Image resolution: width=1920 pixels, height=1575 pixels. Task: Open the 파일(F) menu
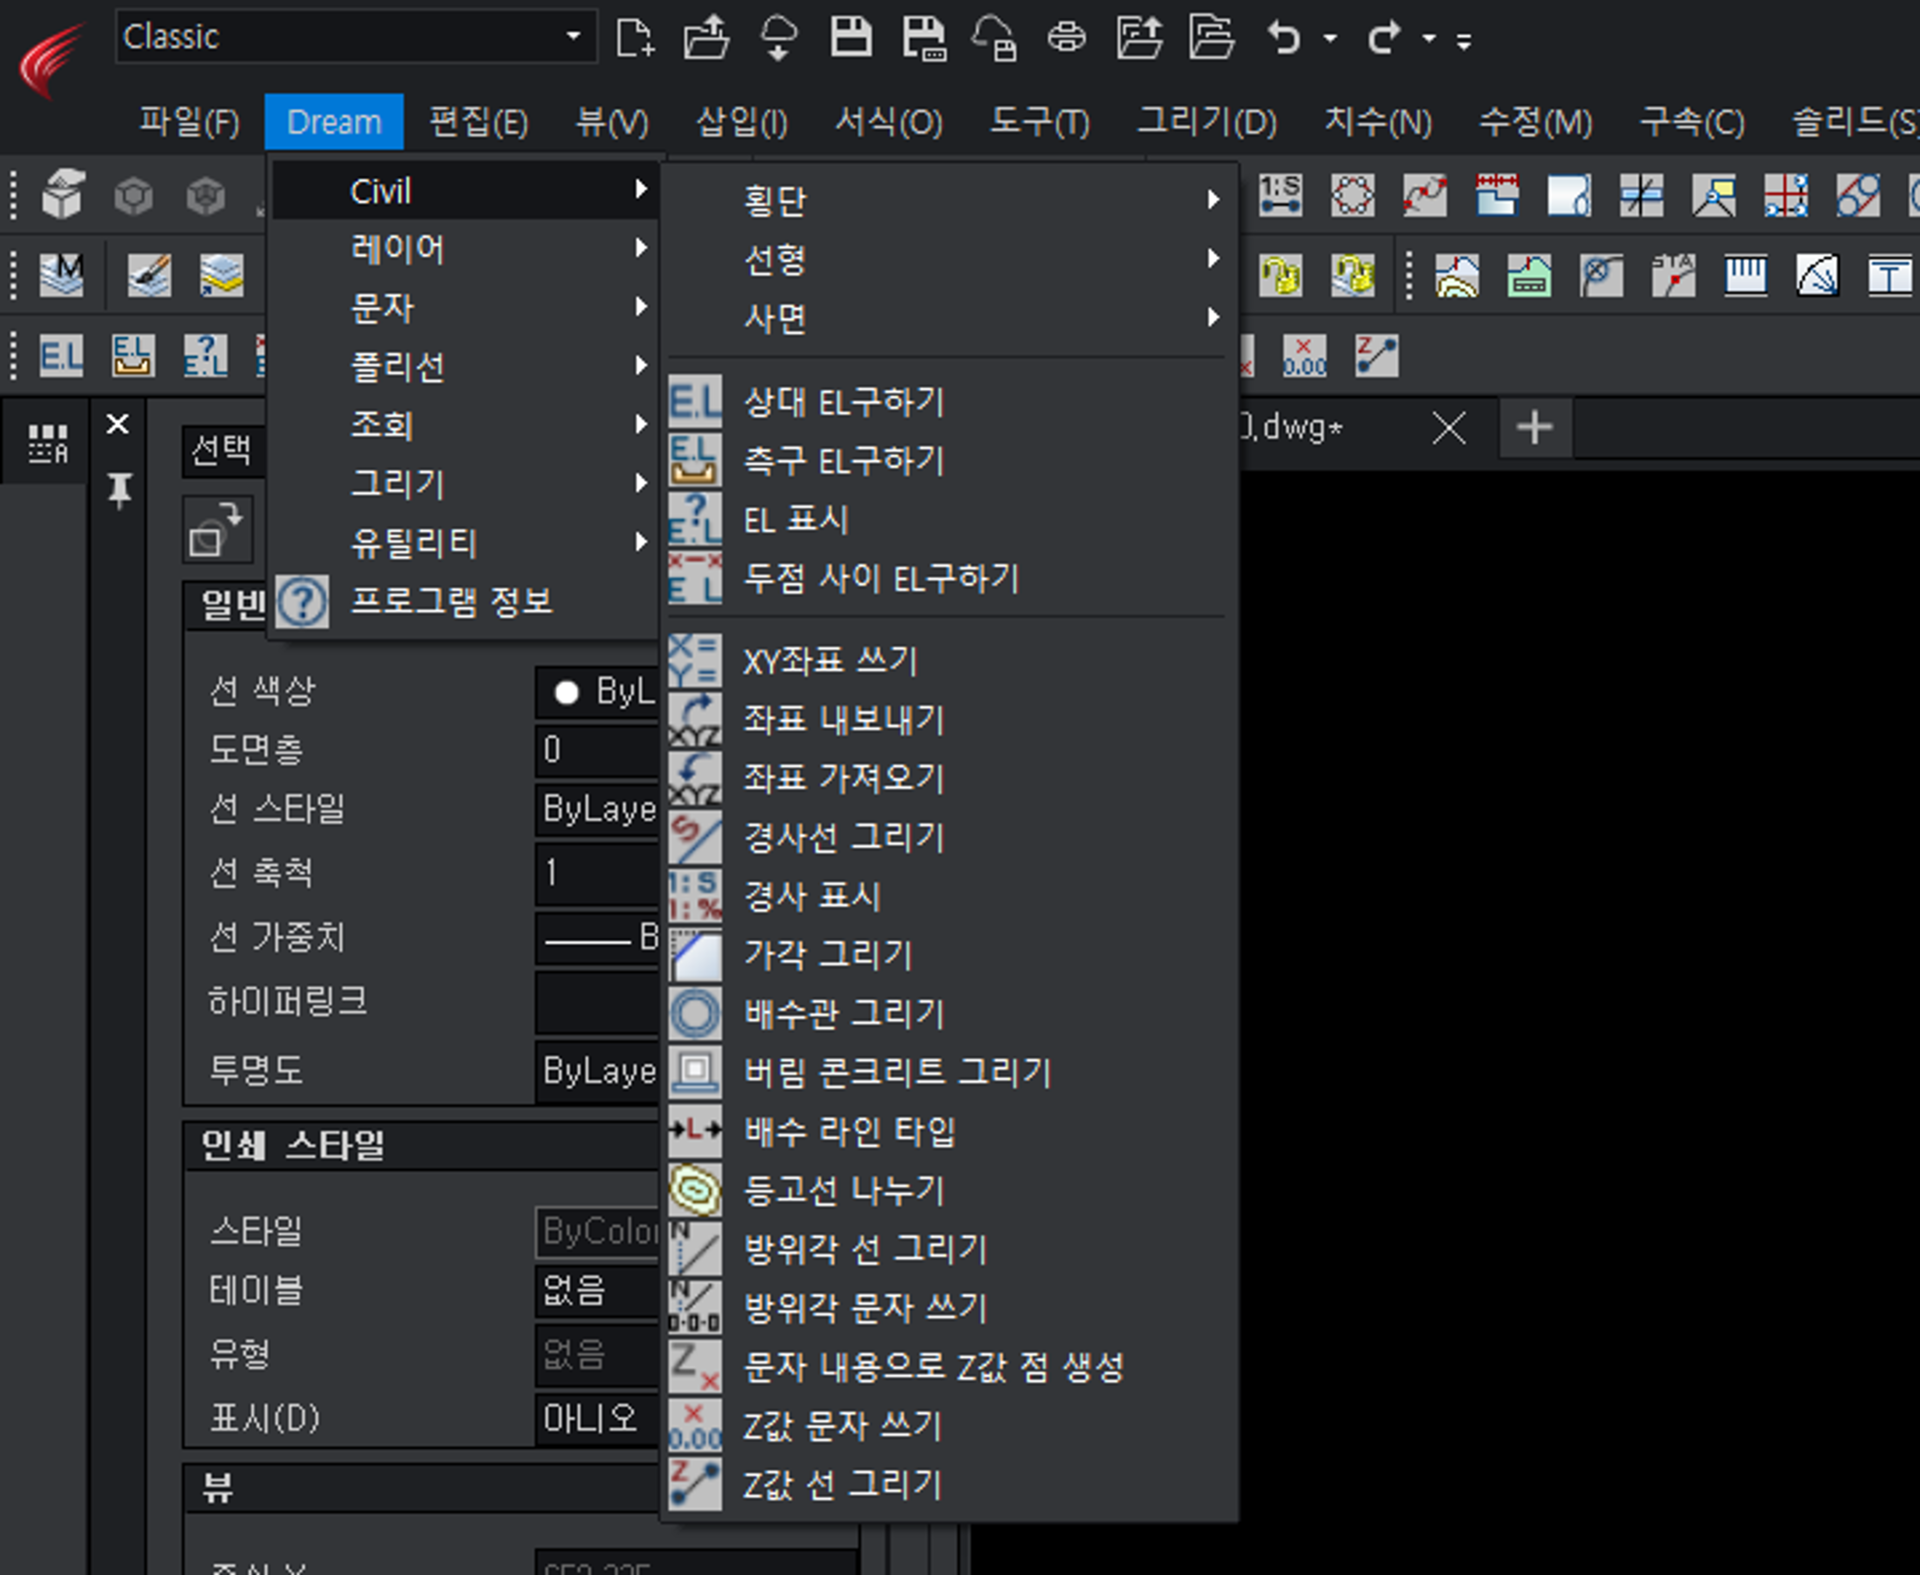click(x=189, y=122)
